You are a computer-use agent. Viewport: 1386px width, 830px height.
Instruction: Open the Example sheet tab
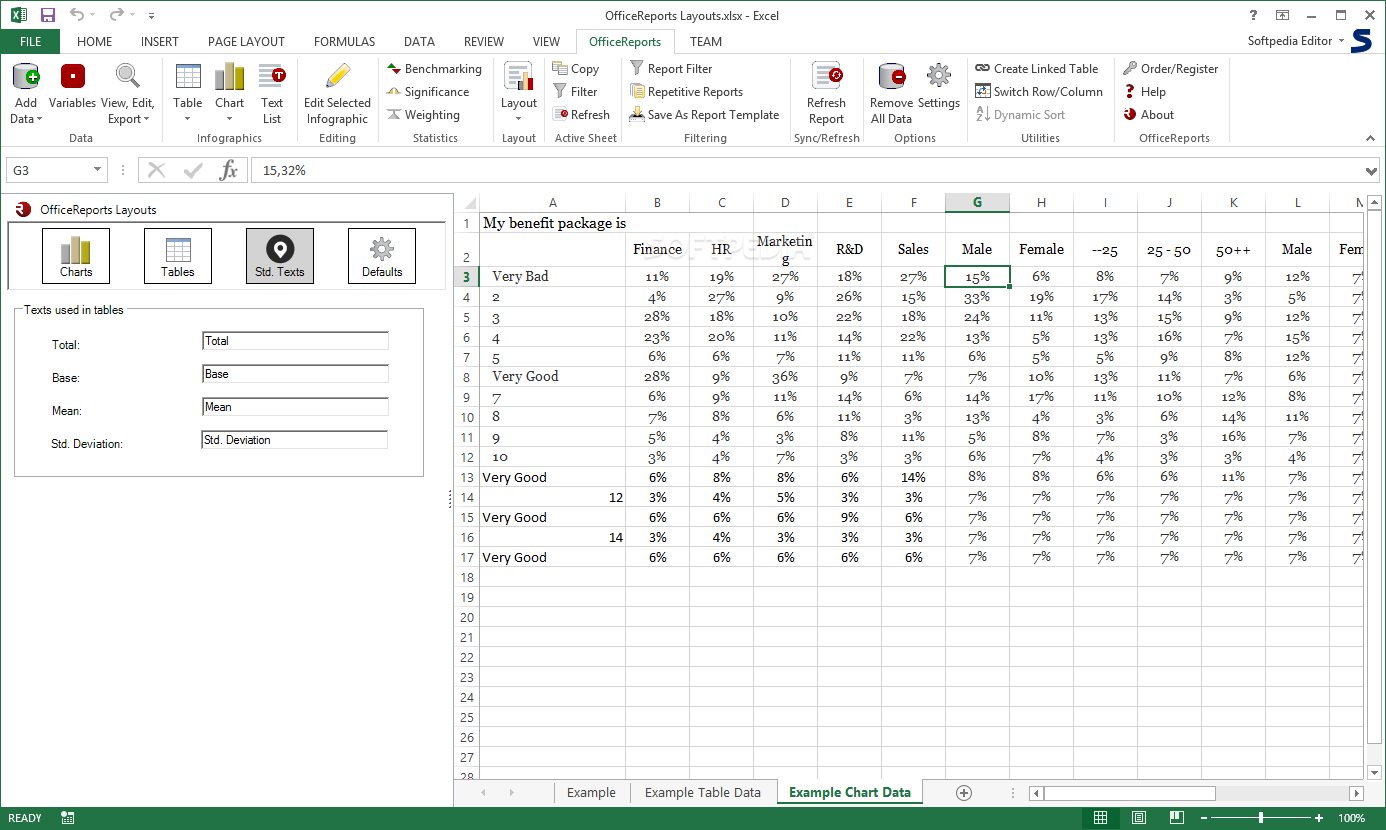pos(591,793)
